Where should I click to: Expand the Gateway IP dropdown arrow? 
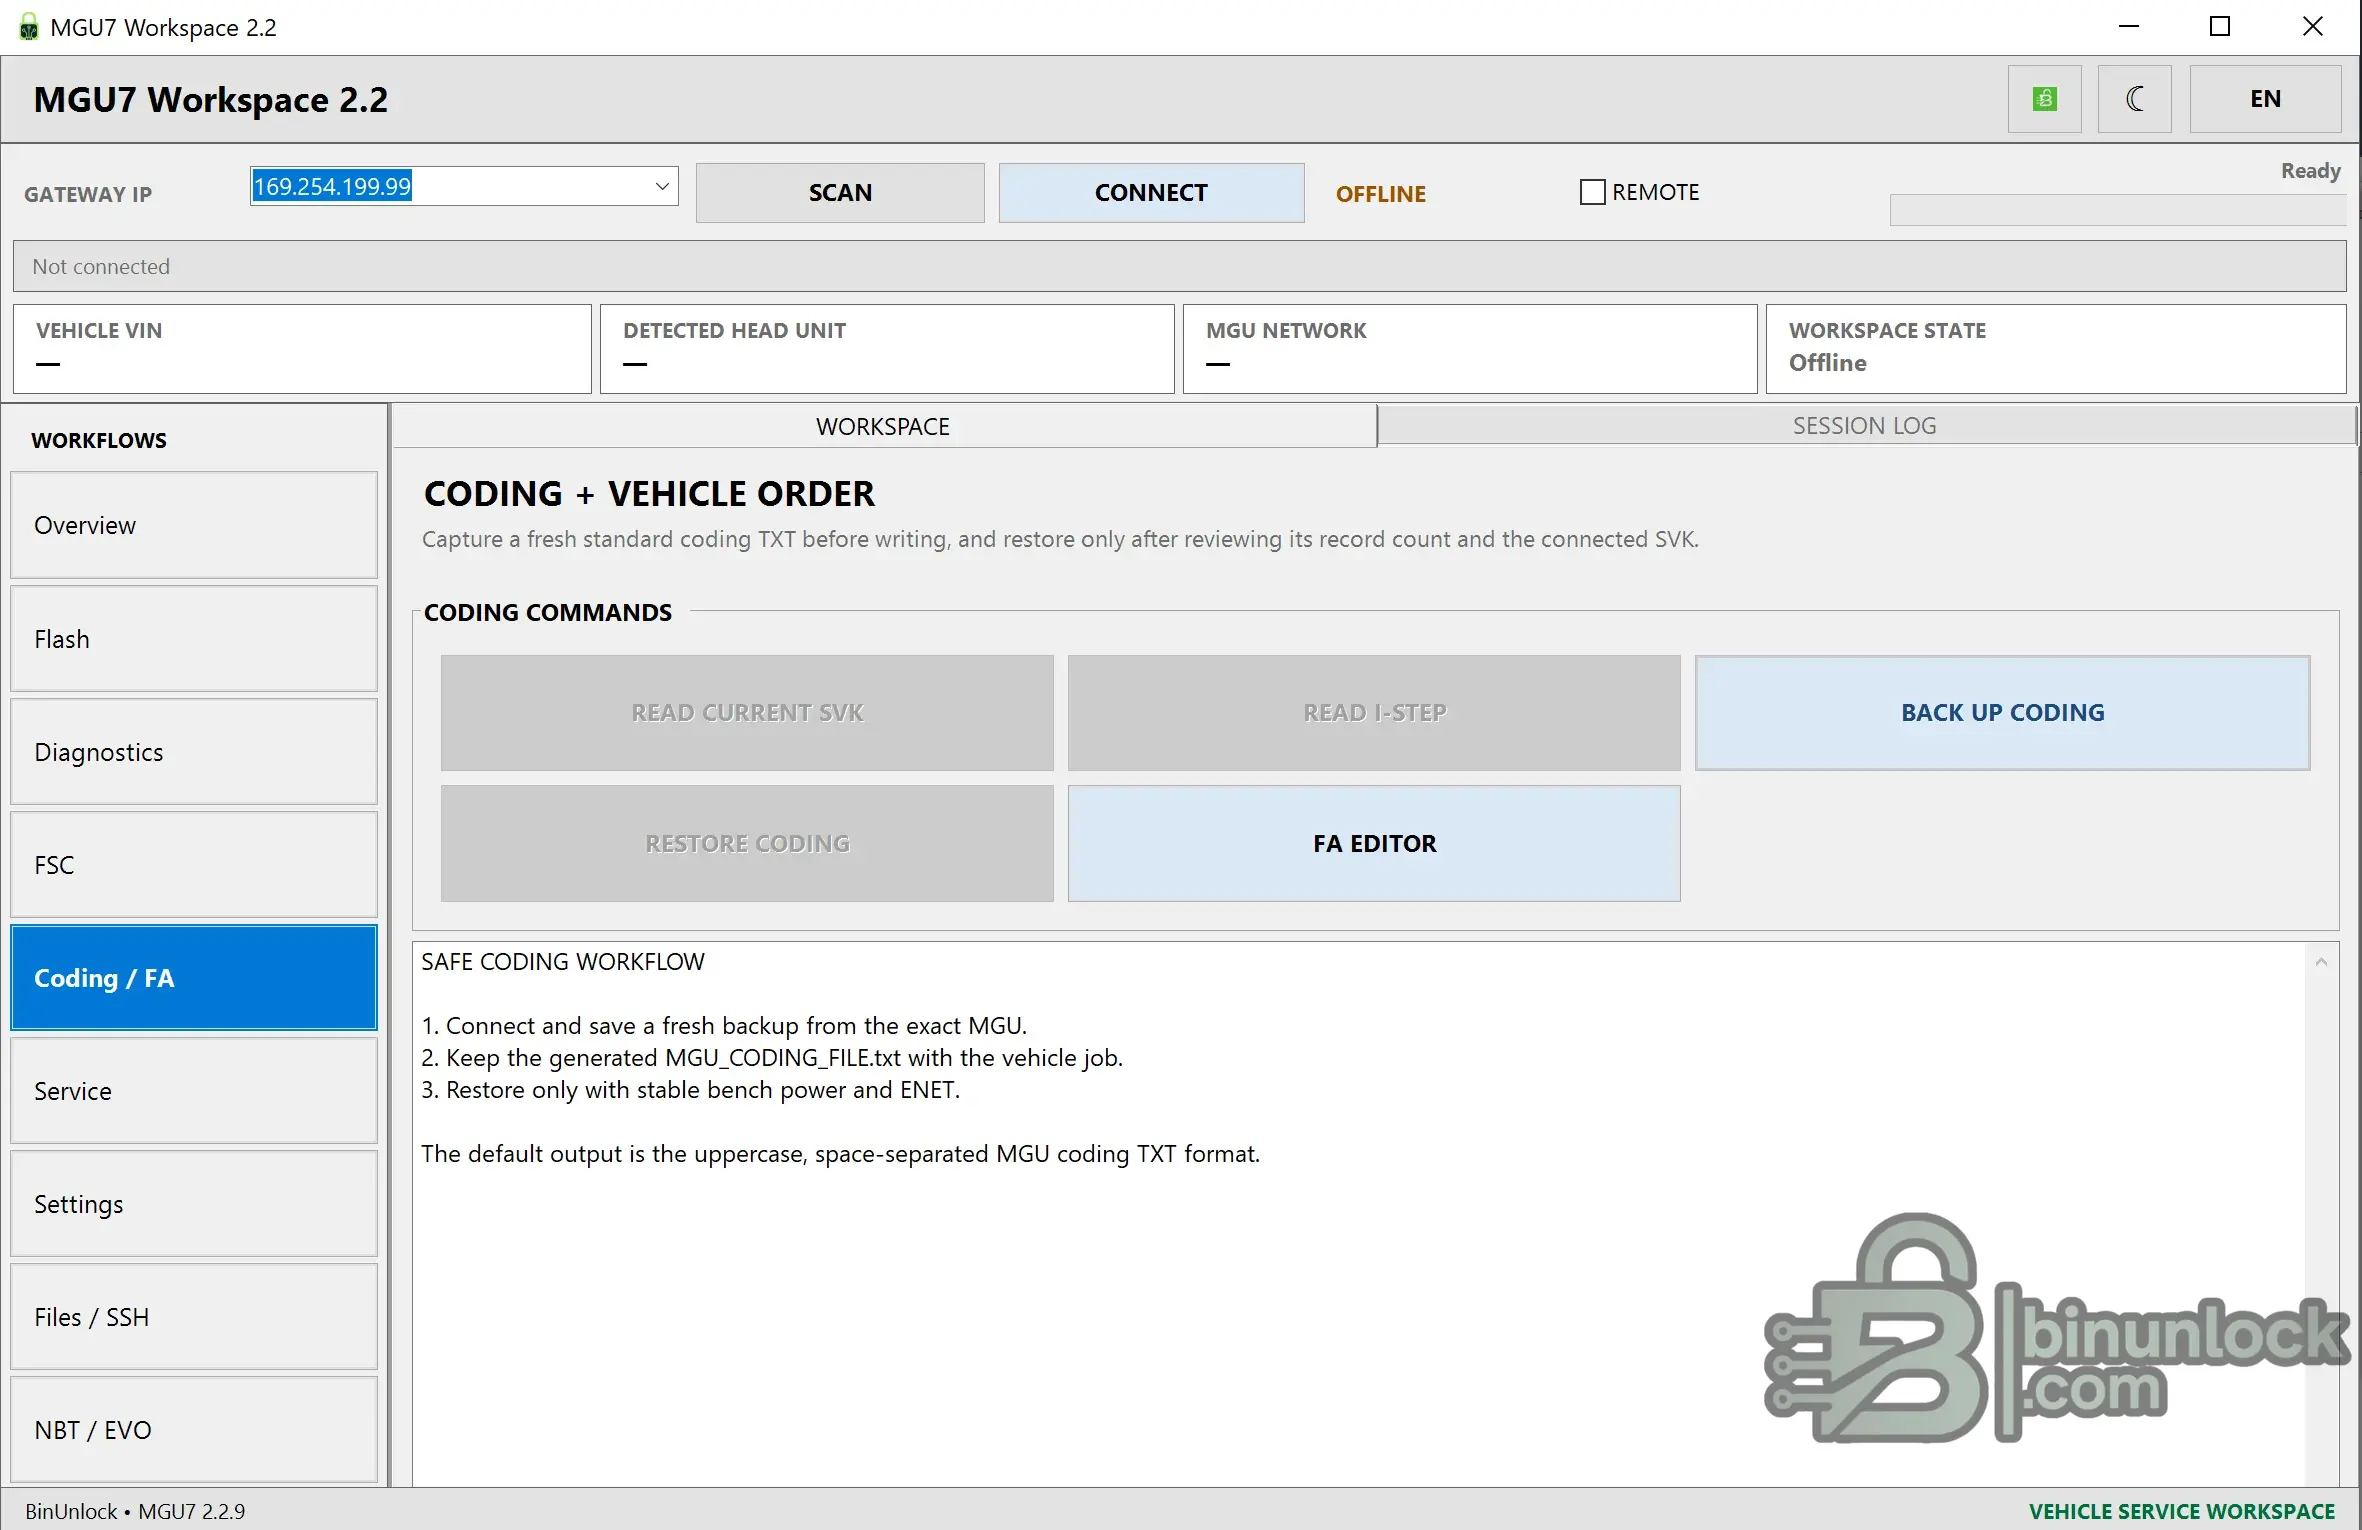pos(661,187)
